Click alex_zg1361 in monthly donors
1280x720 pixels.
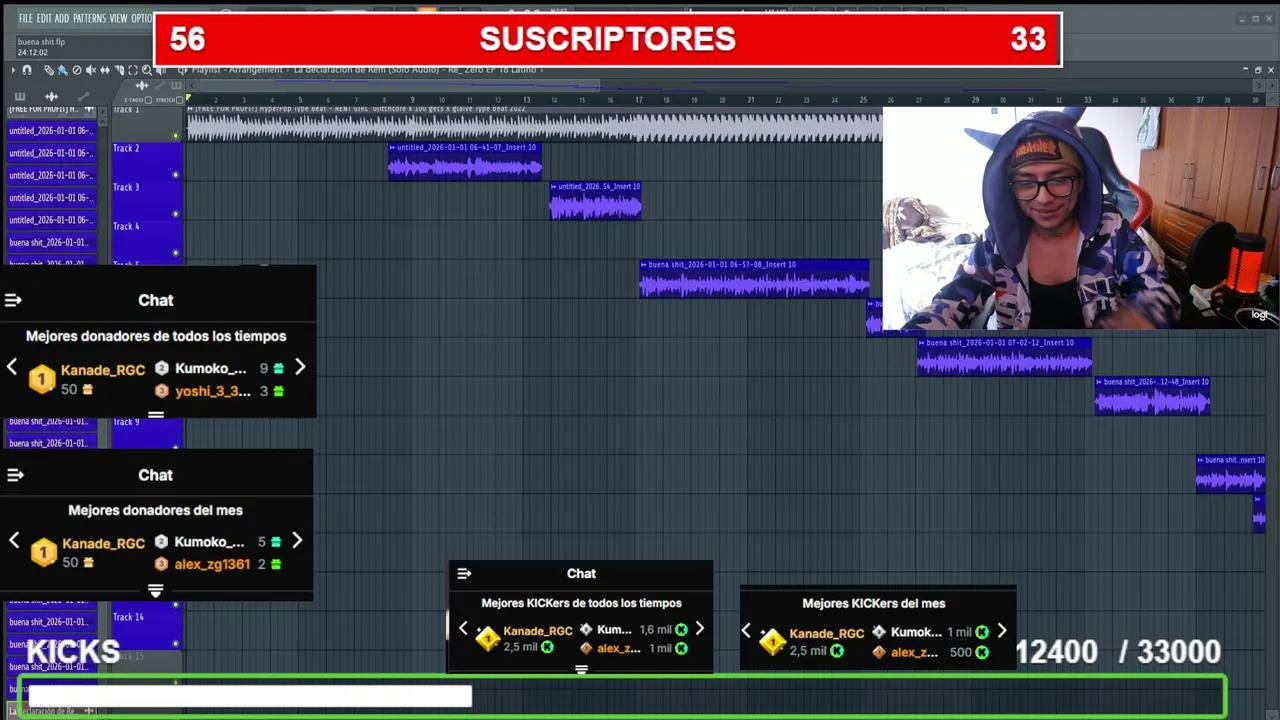click(212, 564)
